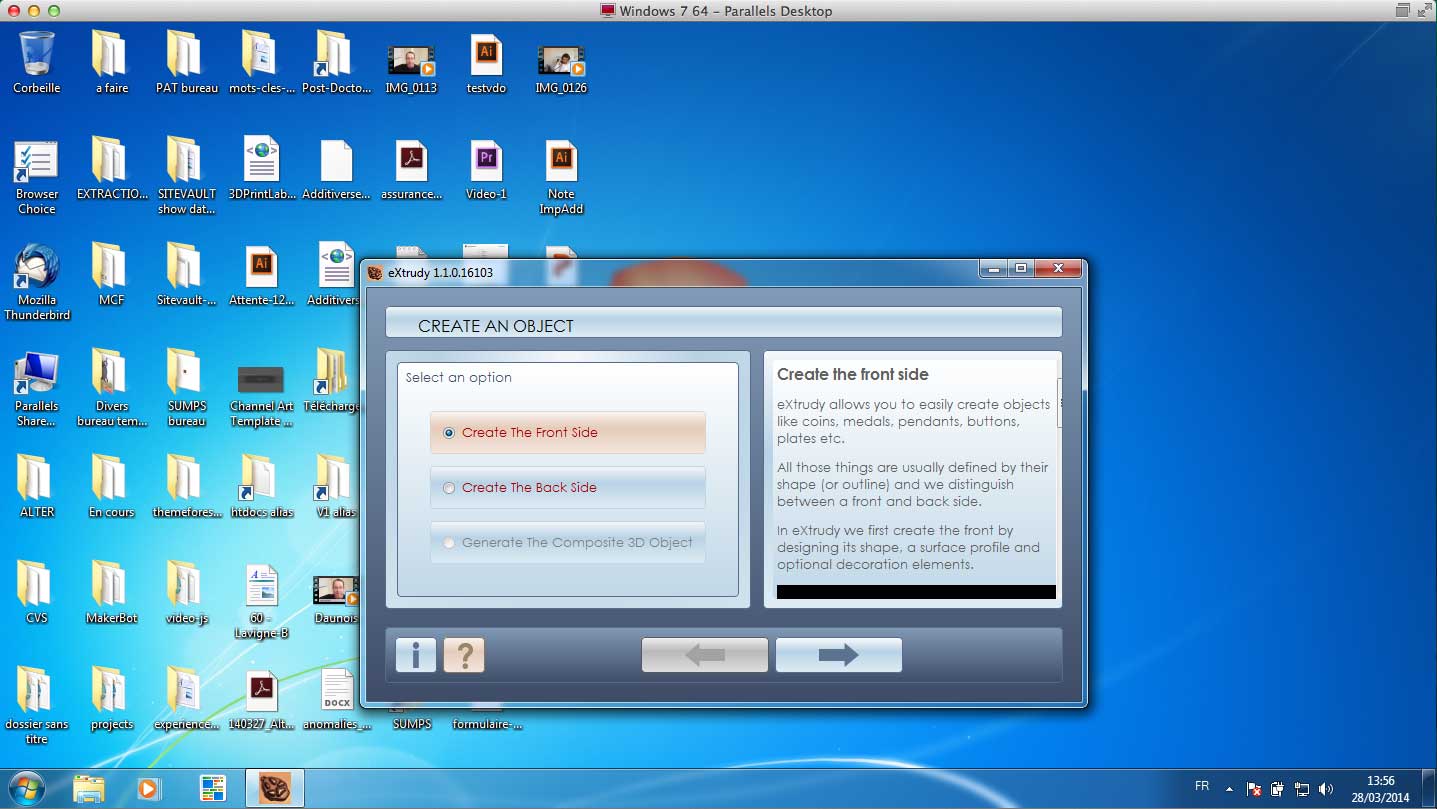Select the SITEVAULT show data folder
Viewport: 1437px width, 809px height.
coord(186,177)
